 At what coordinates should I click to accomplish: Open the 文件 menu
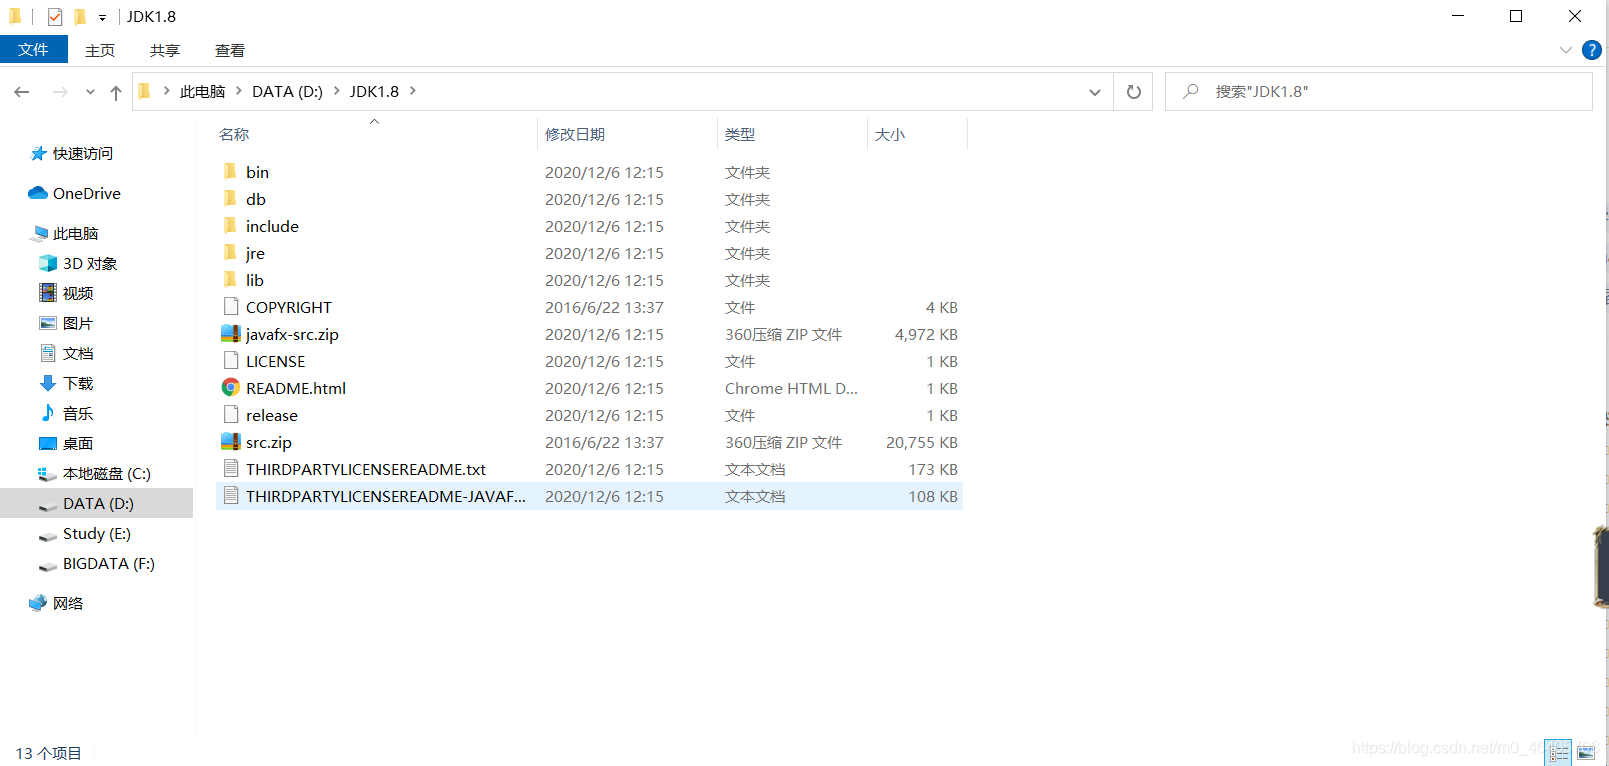point(33,49)
